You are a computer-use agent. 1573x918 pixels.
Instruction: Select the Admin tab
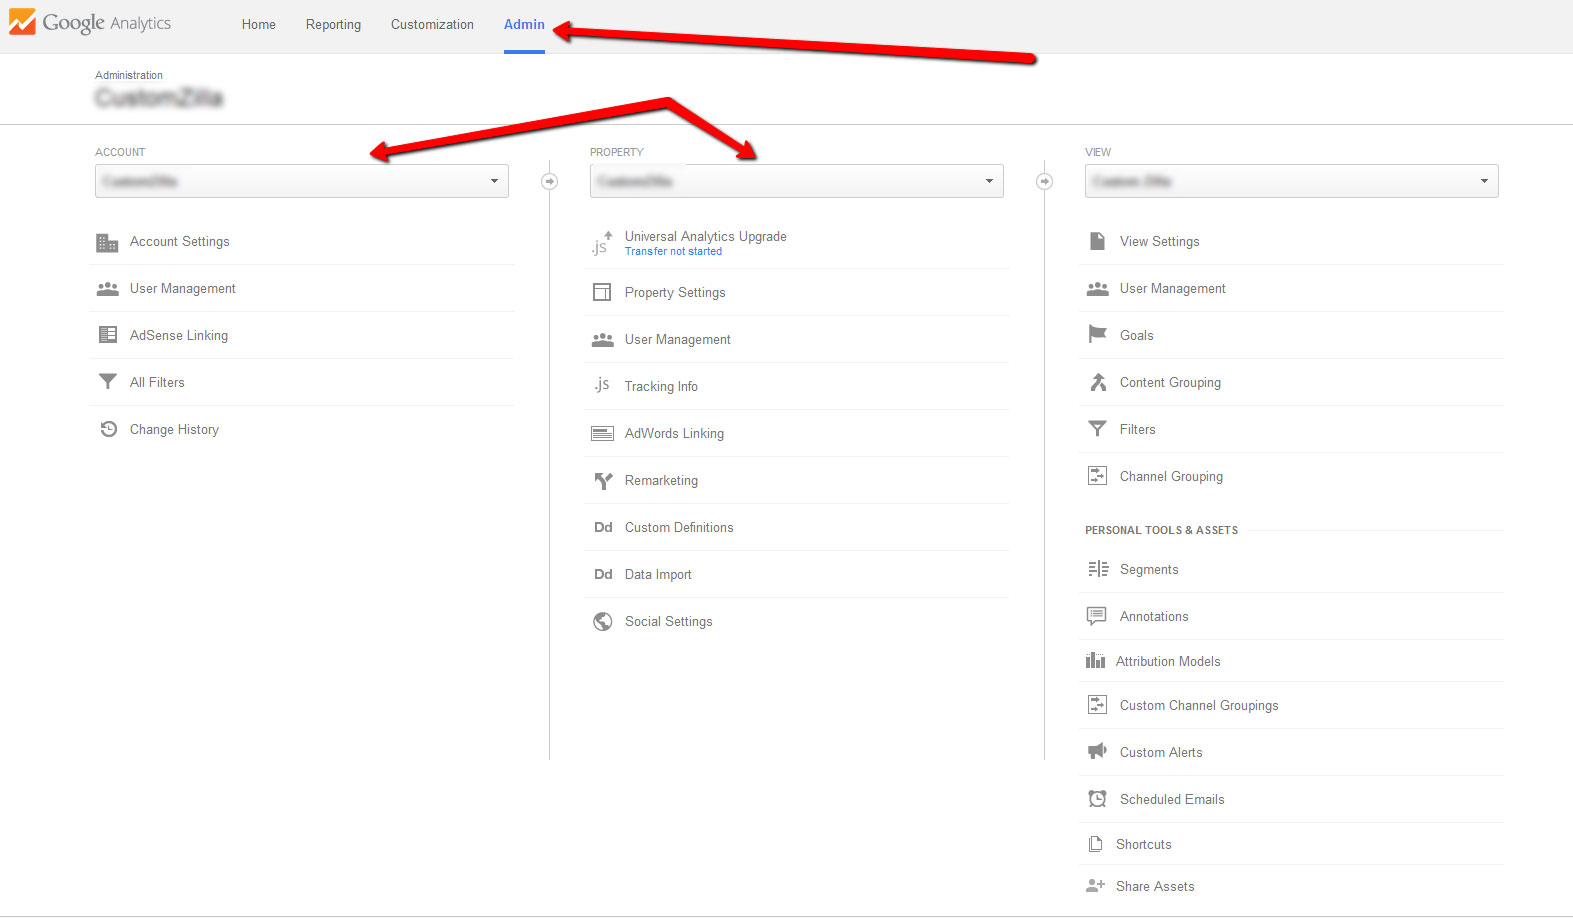tap(524, 24)
